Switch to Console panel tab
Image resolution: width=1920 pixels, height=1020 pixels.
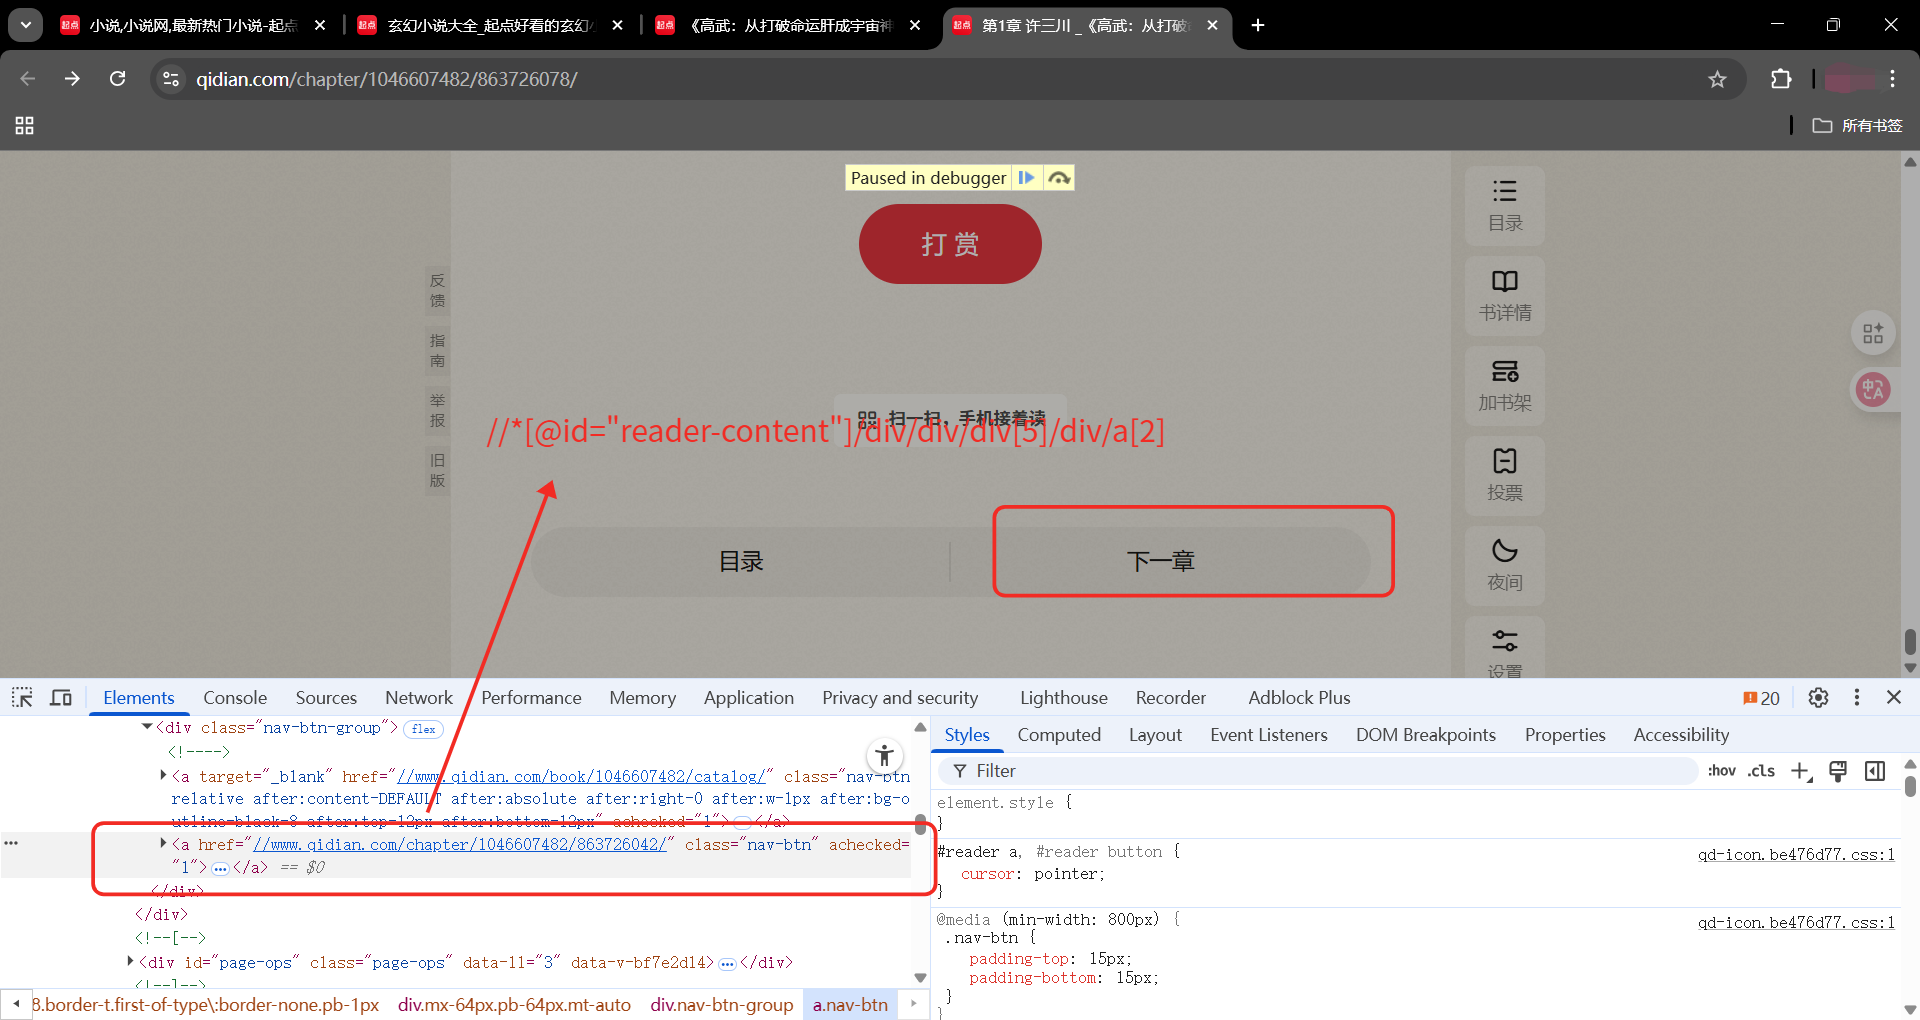pos(235,698)
